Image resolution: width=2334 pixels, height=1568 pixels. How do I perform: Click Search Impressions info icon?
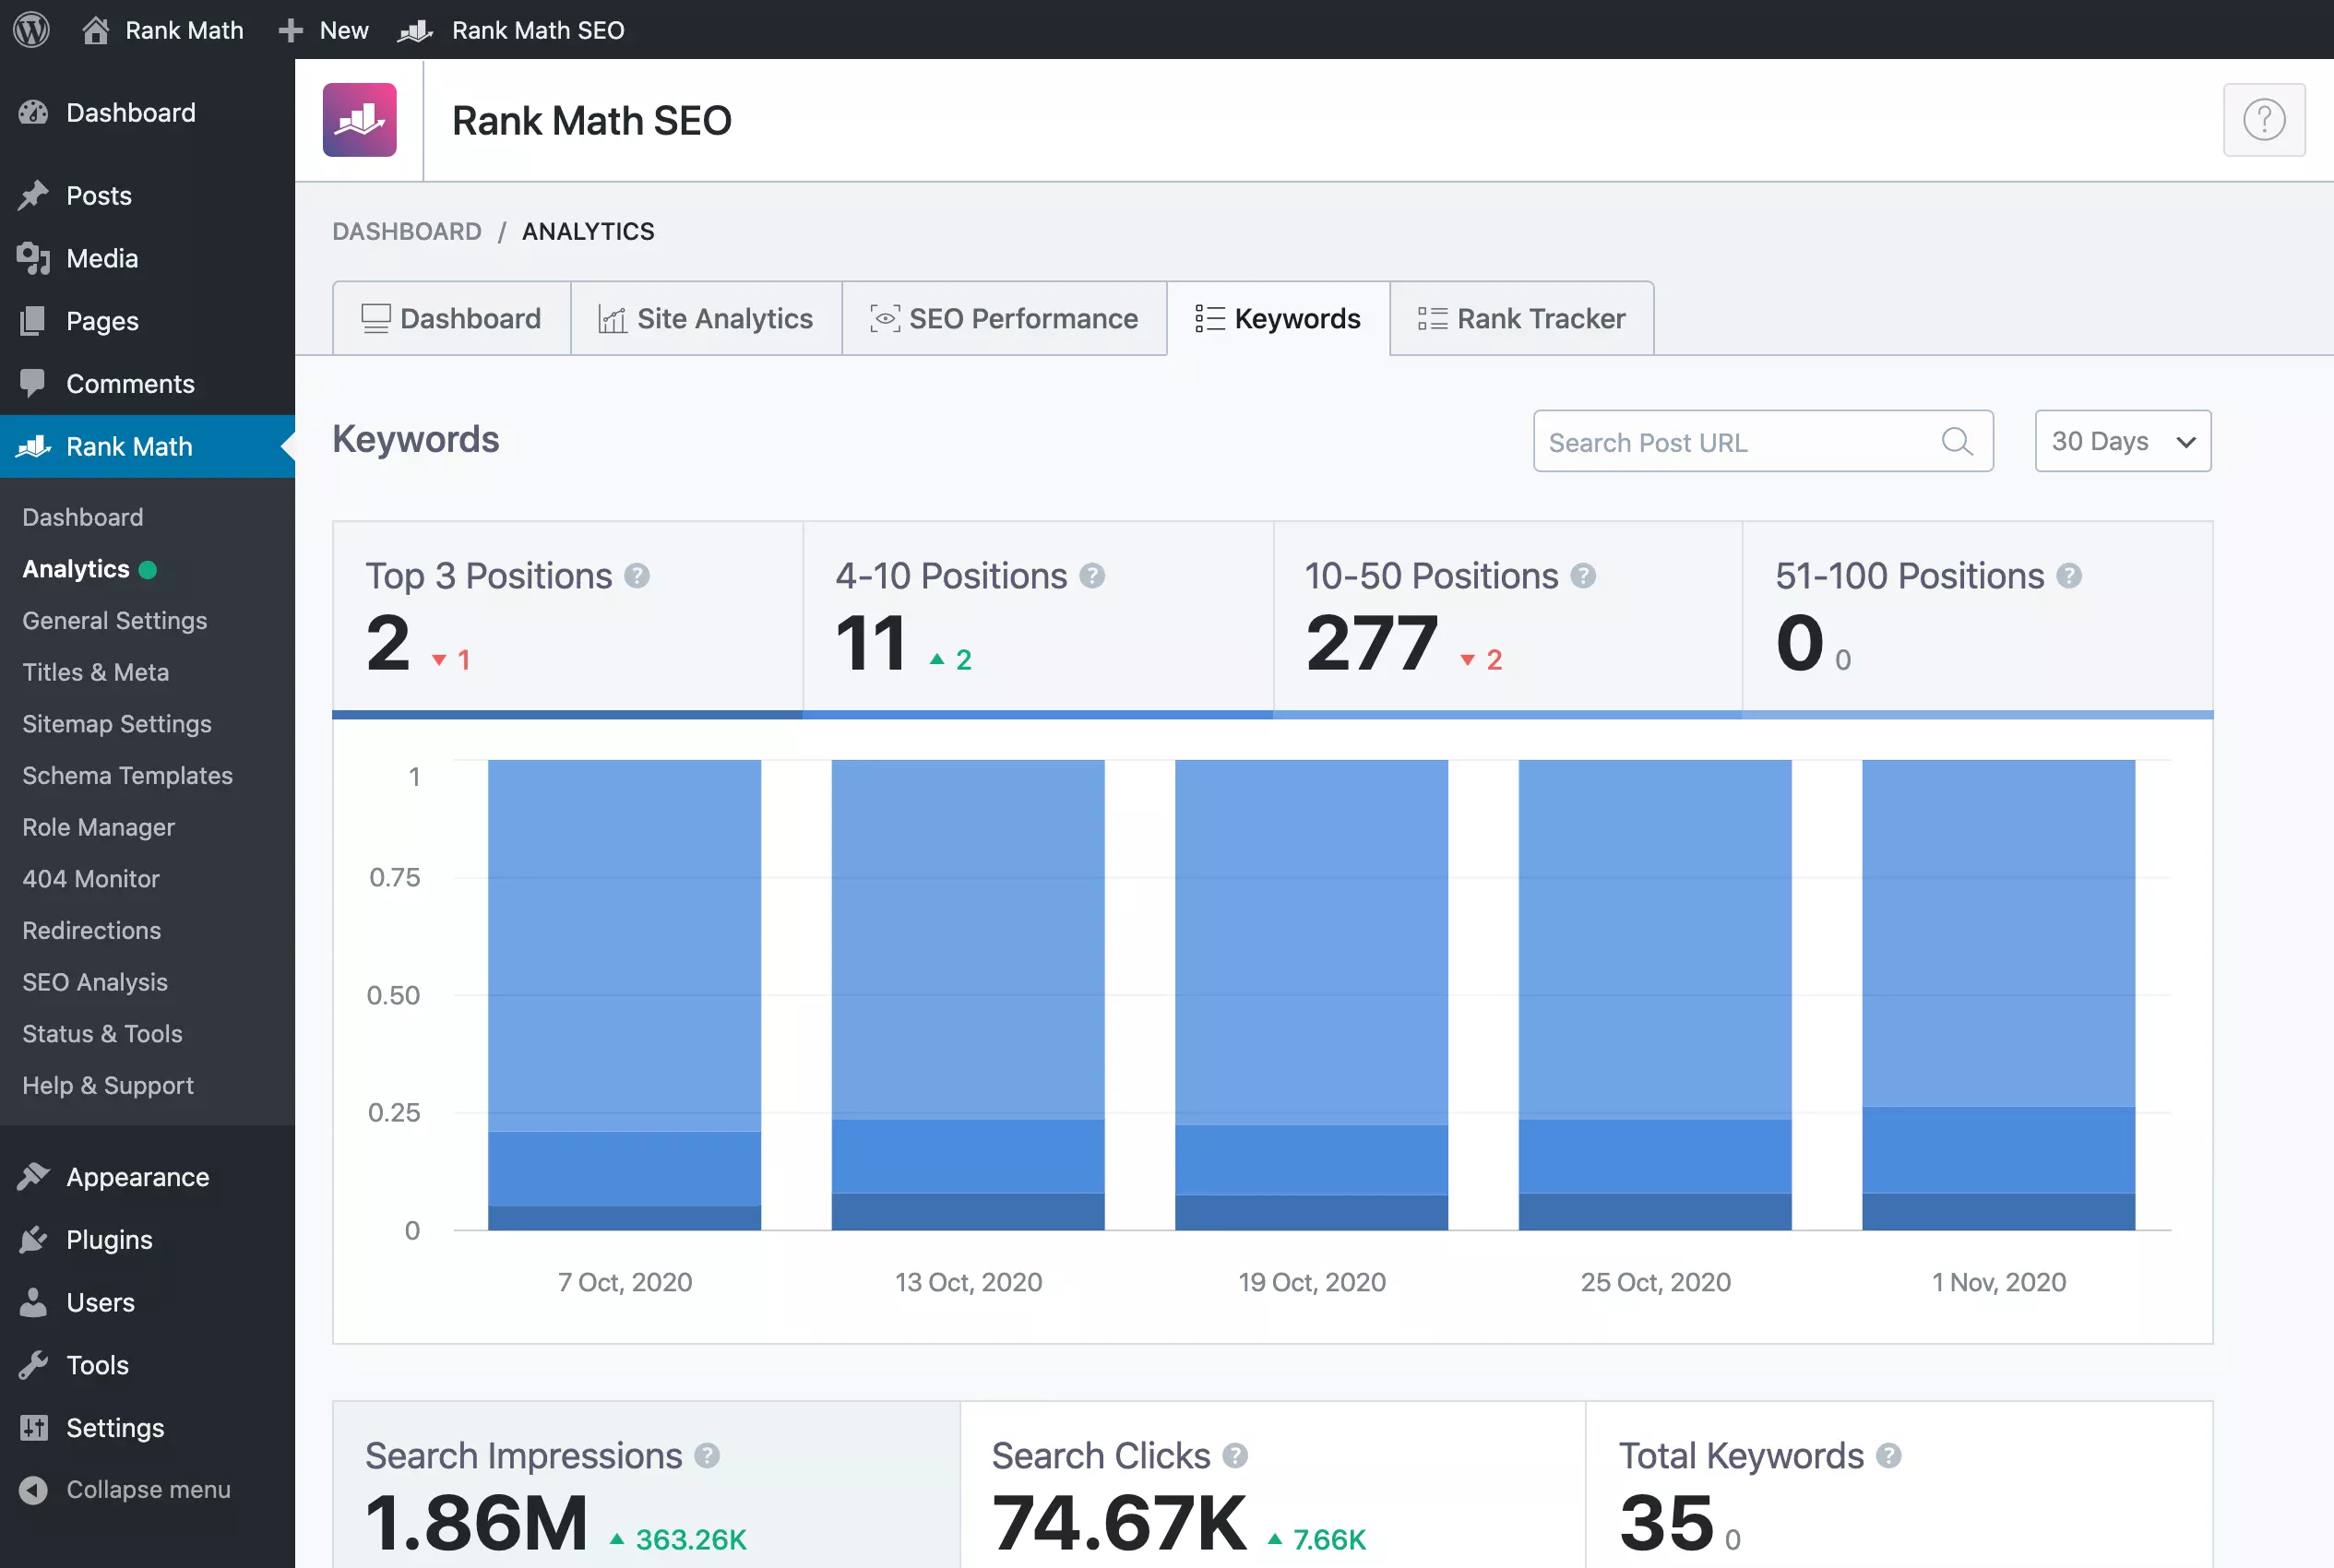(x=707, y=1456)
